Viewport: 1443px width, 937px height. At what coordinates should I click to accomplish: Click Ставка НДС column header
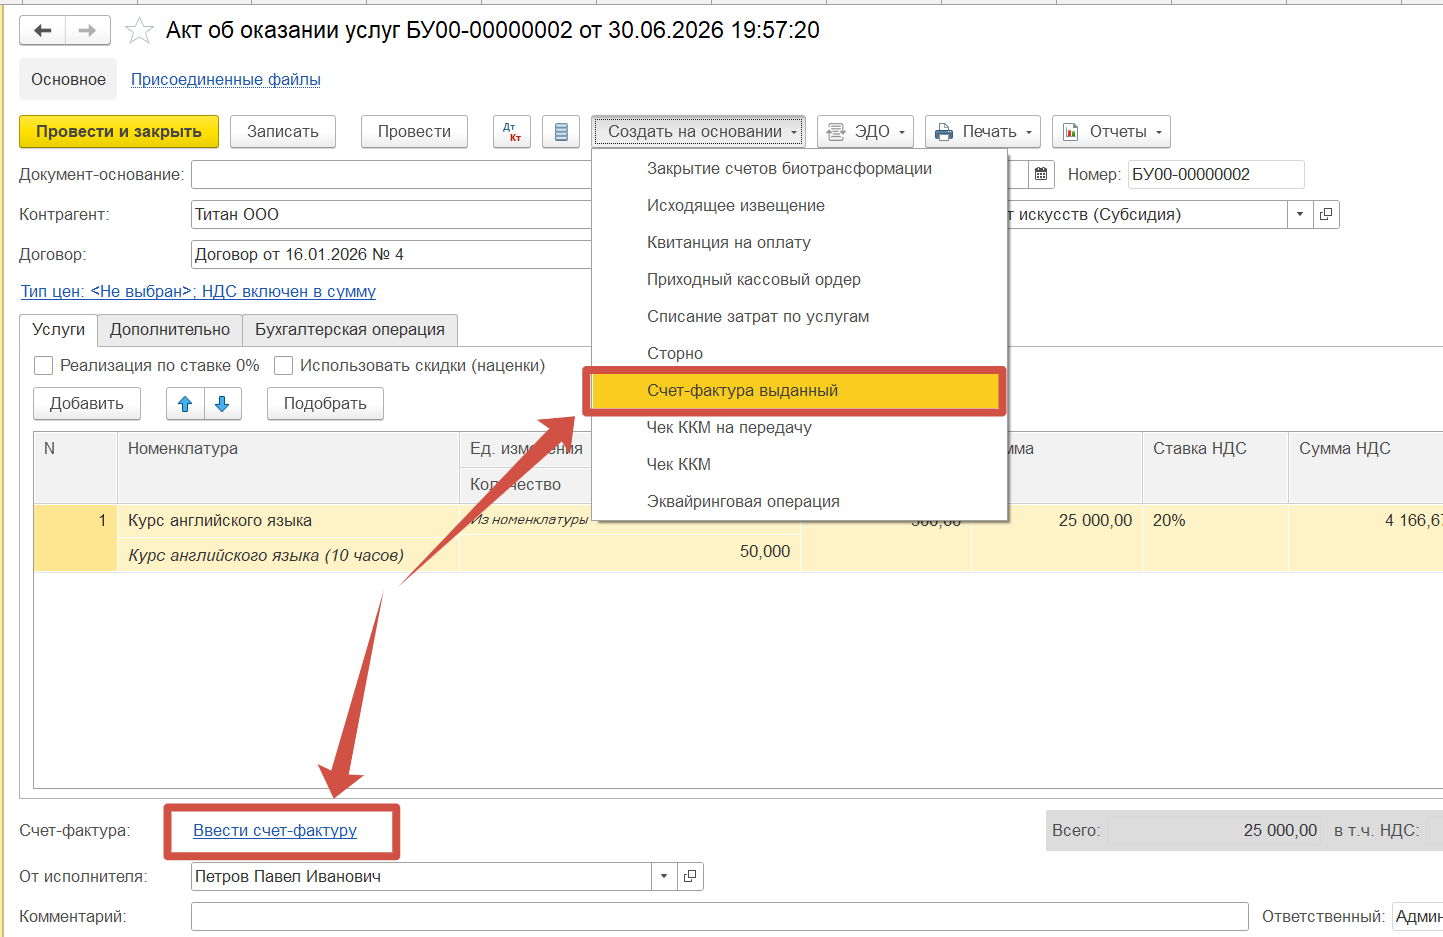click(1215, 467)
